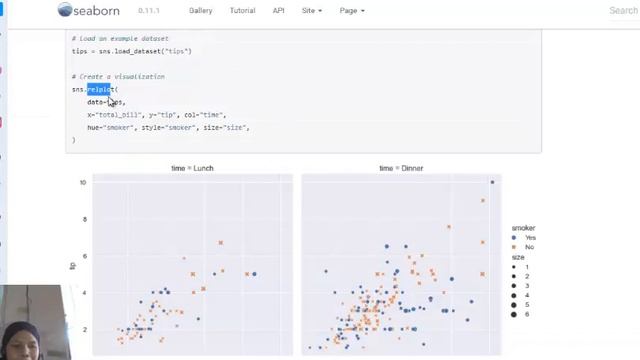This screenshot has height=360, width=640.
Task: Click the orange No legend marker
Action: [514, 247]
